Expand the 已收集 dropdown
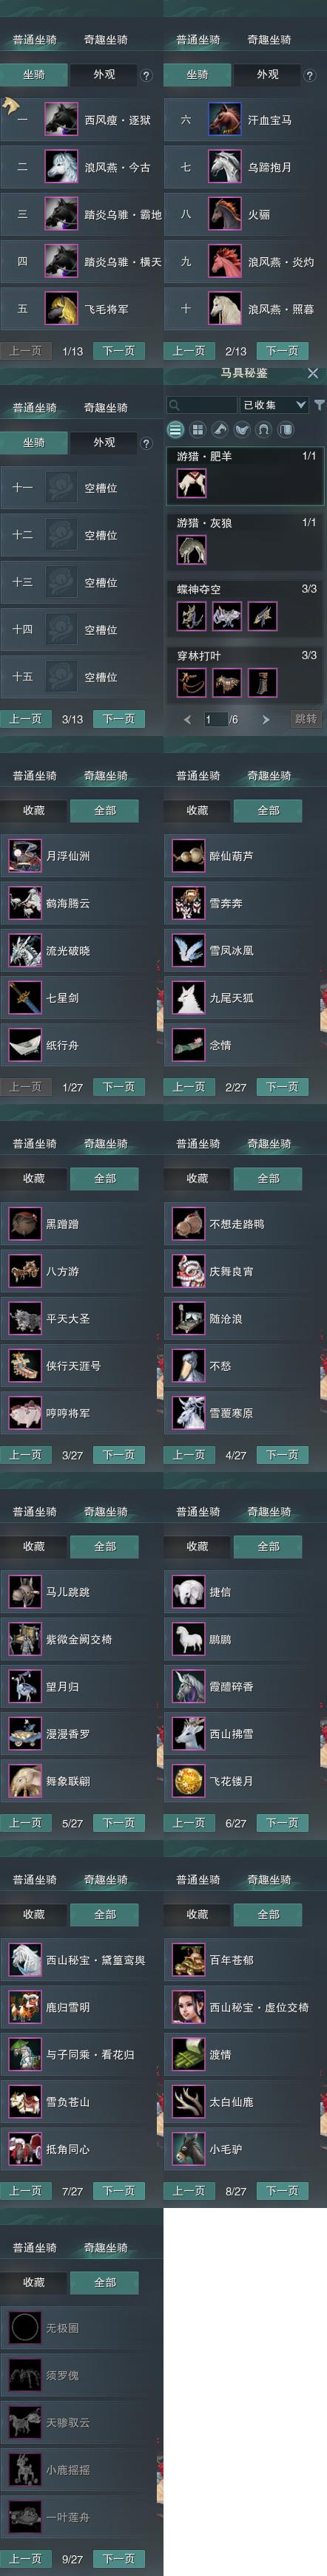 [x=273, y=405]
